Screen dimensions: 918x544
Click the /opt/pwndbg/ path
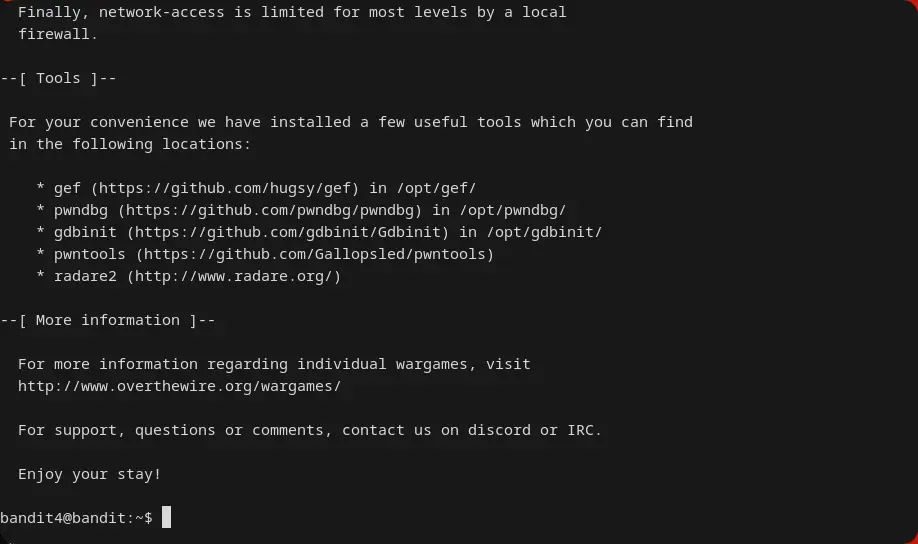tap(513, 210)
